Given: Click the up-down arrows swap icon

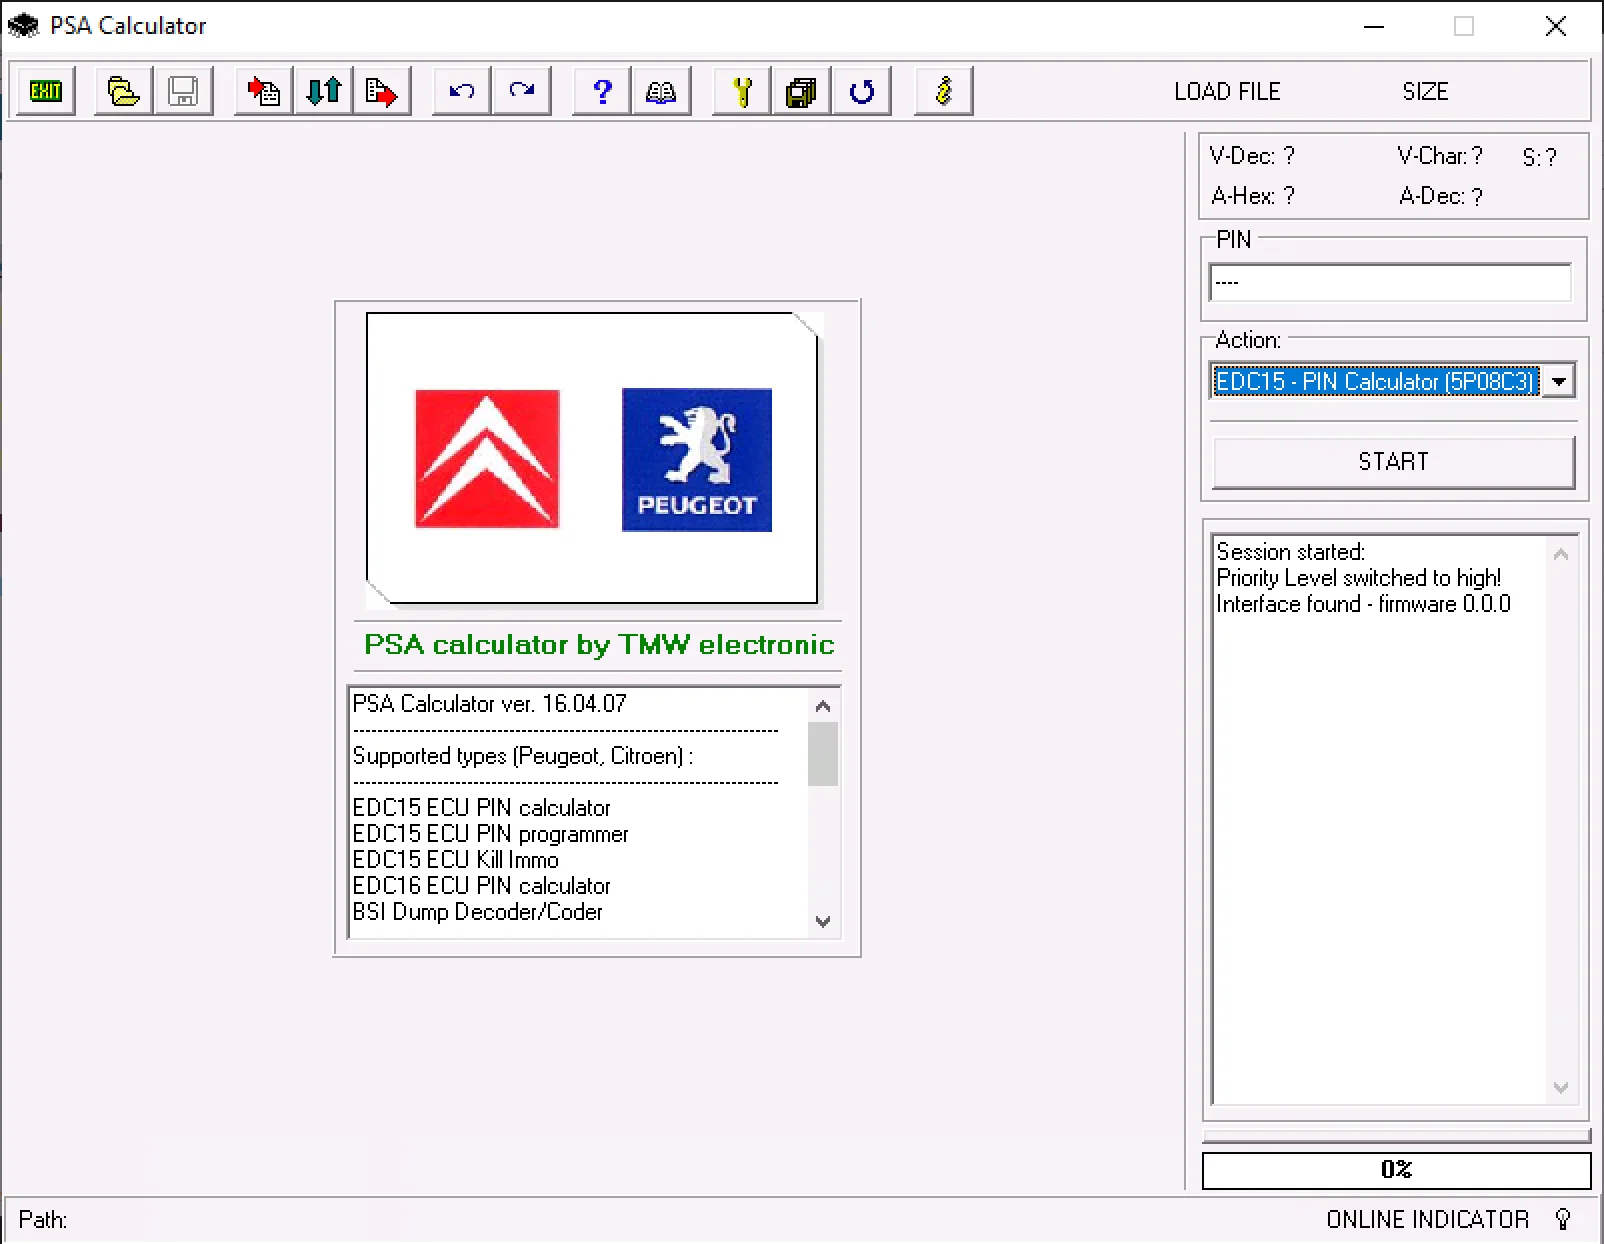Looking at the screenshot, I should tap(323, 91).
